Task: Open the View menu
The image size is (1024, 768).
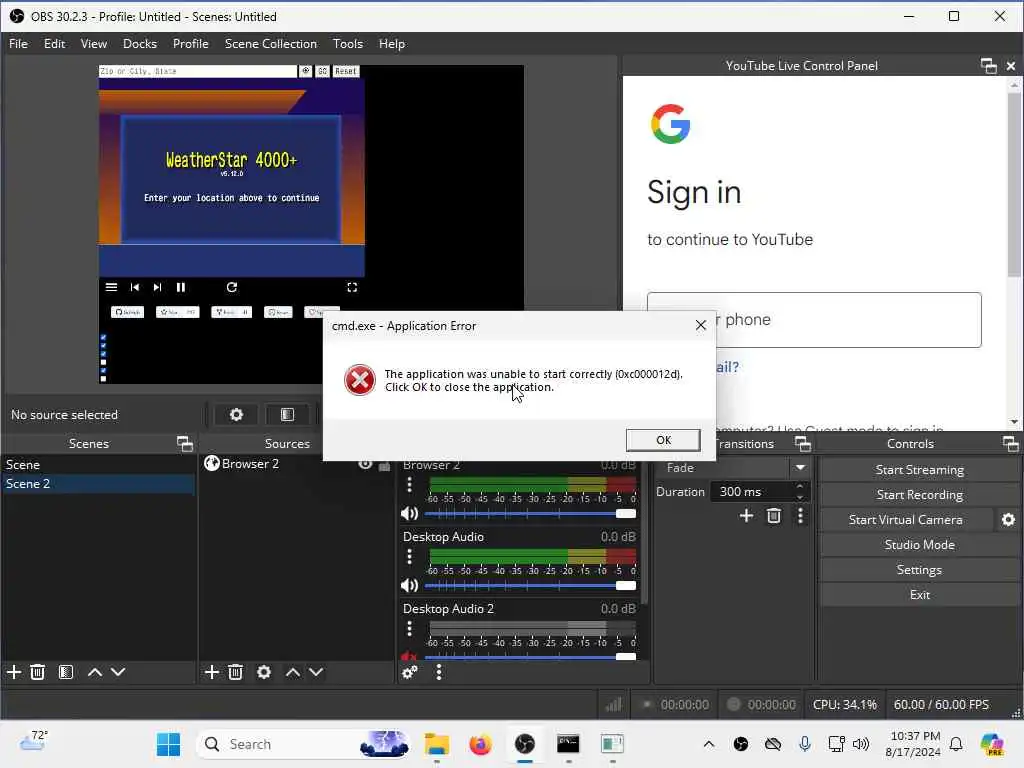Action: click(x=93, y=44)
